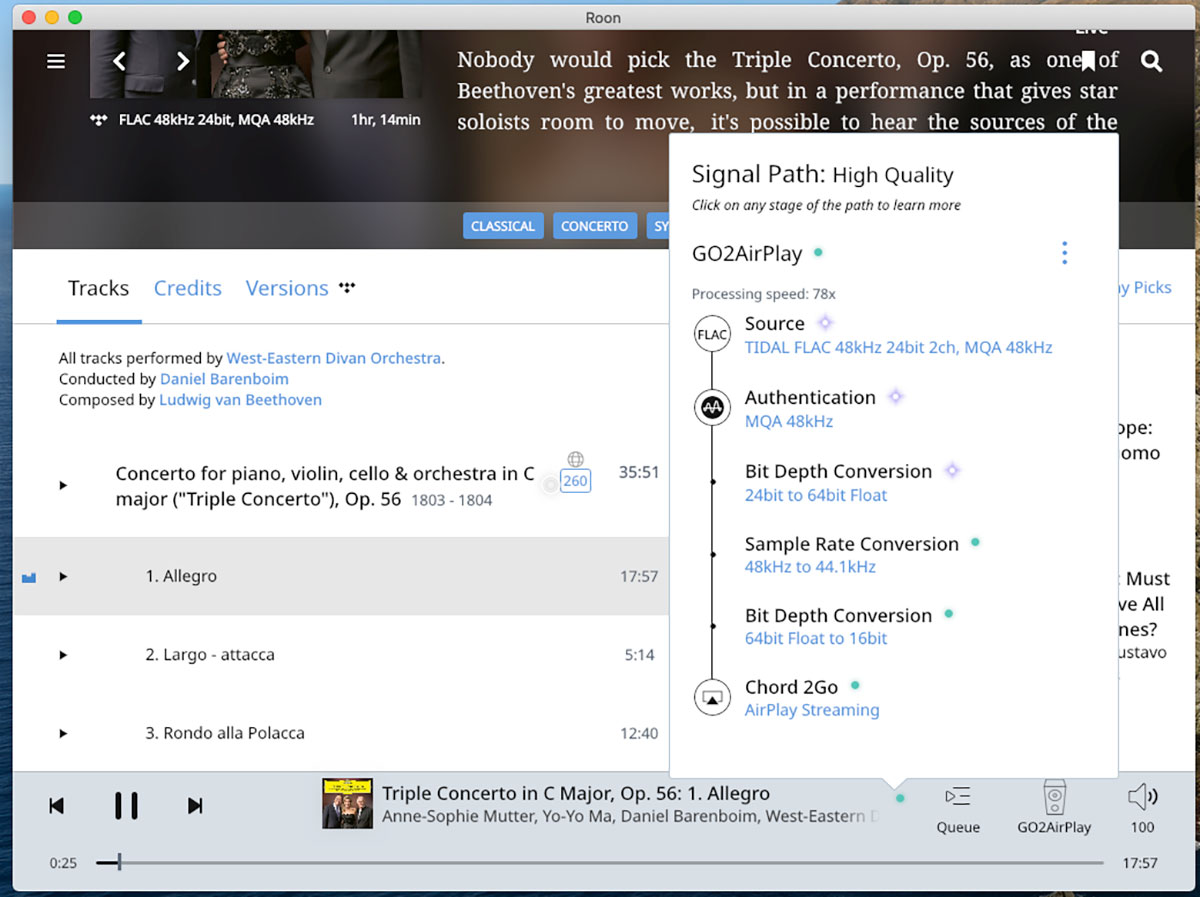Open GO2AirPlay three-dot options menu
The height and width of the screenshot is (897, 1200).
click(x=1064, y=253)
